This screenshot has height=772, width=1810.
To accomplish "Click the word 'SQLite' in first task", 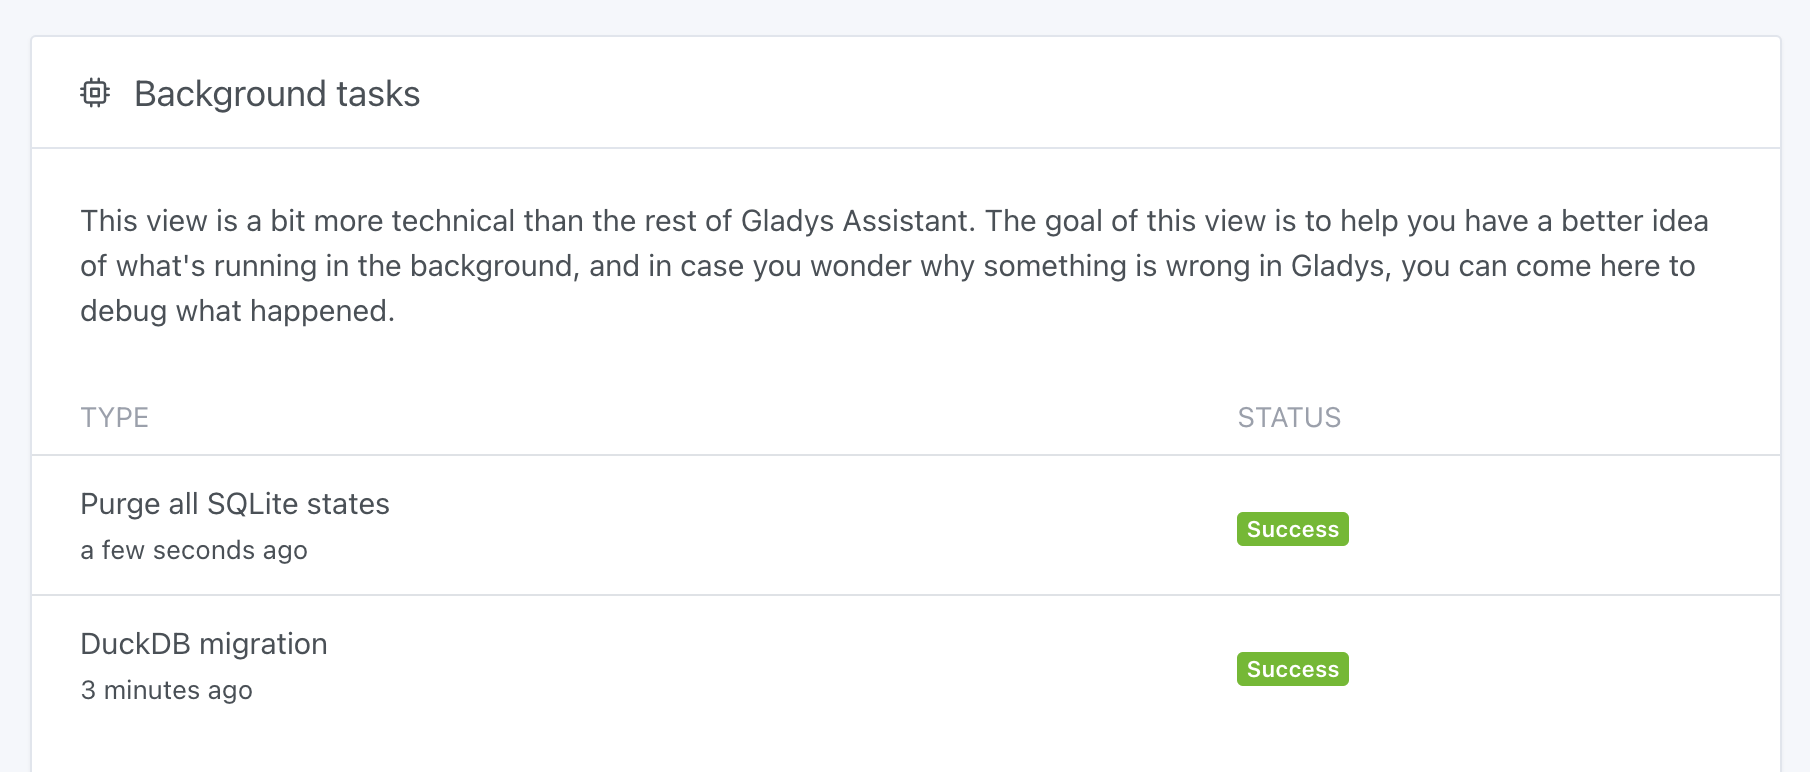I will coord(252,504).
